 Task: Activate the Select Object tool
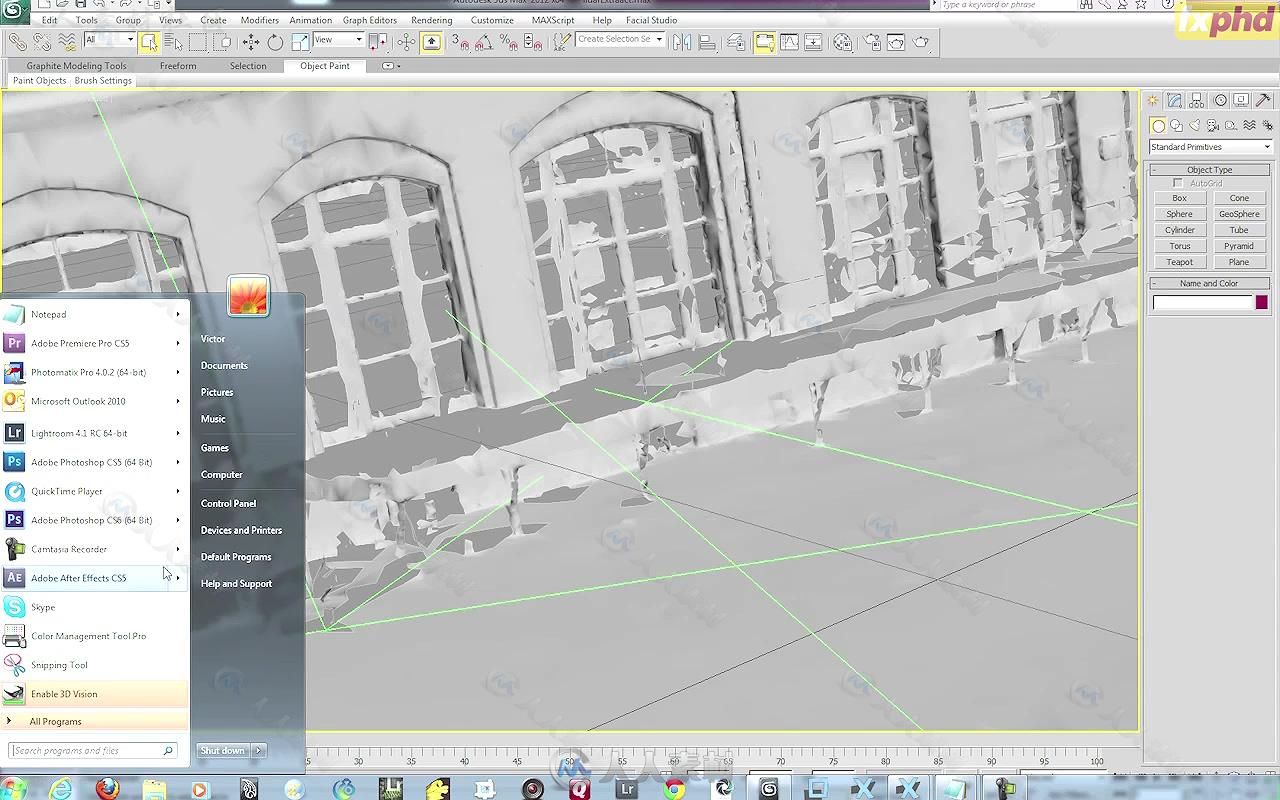149,42
